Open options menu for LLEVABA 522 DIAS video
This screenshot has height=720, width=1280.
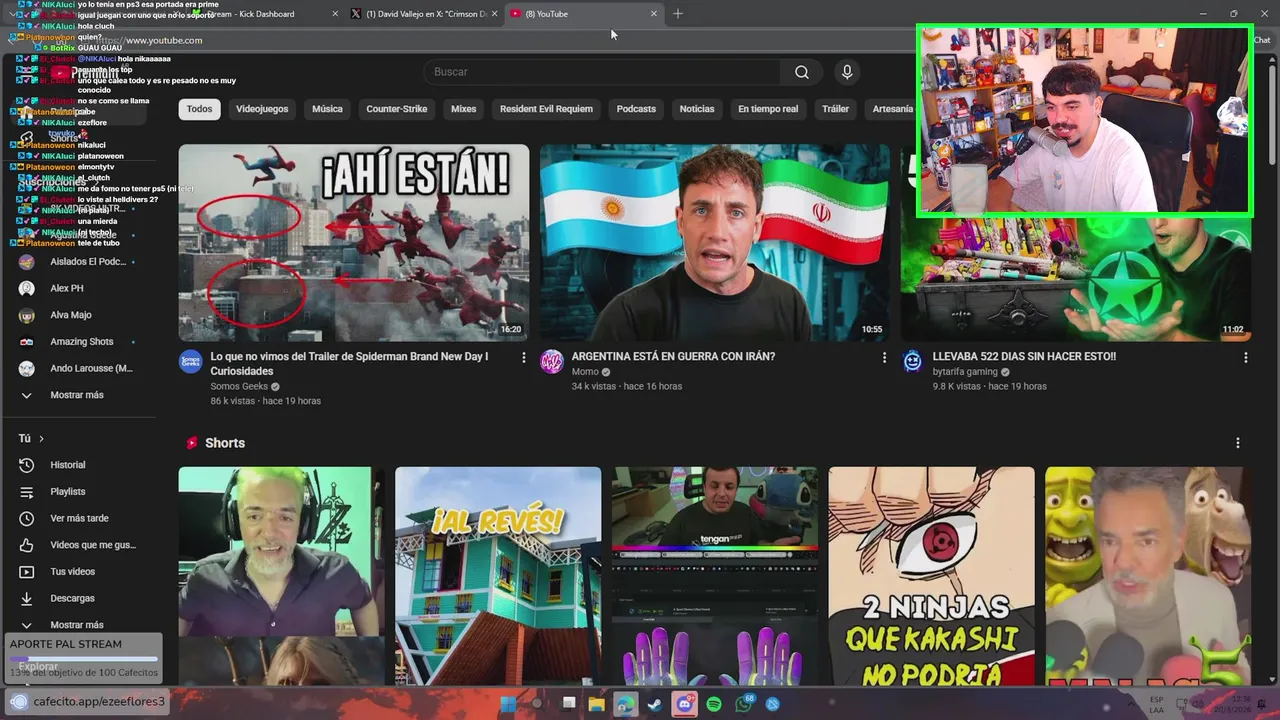click(1245, 357)
